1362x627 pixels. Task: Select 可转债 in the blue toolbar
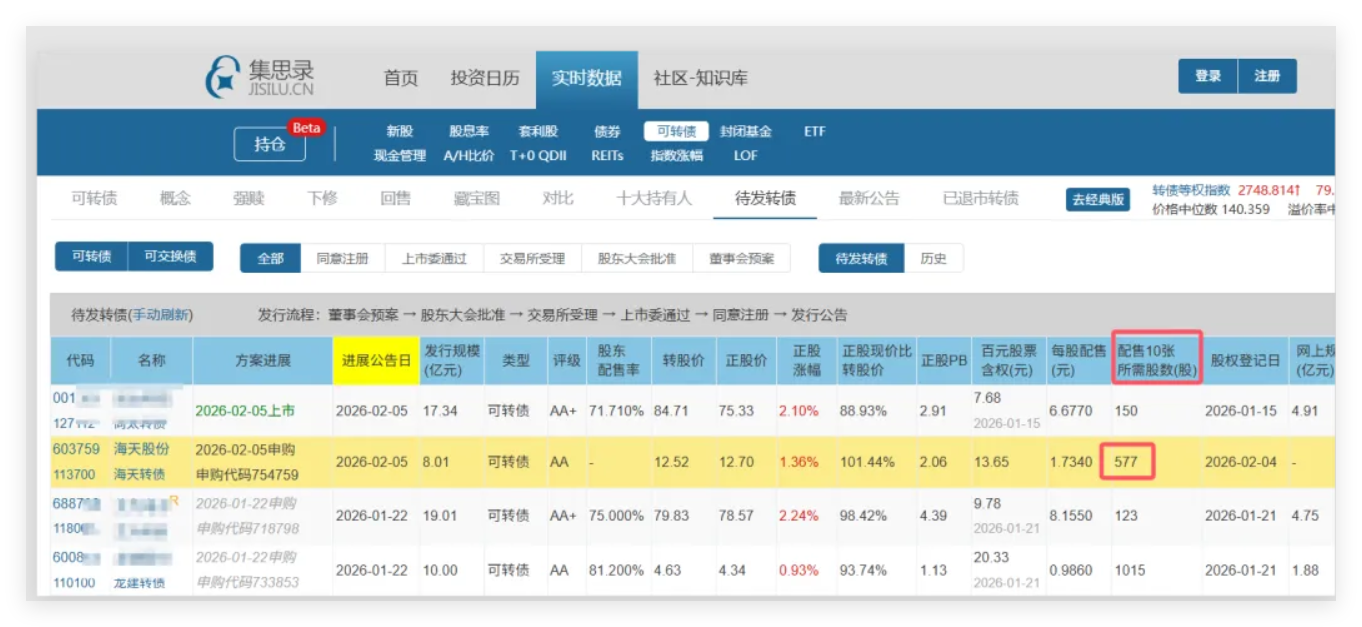tap(676, 131)
